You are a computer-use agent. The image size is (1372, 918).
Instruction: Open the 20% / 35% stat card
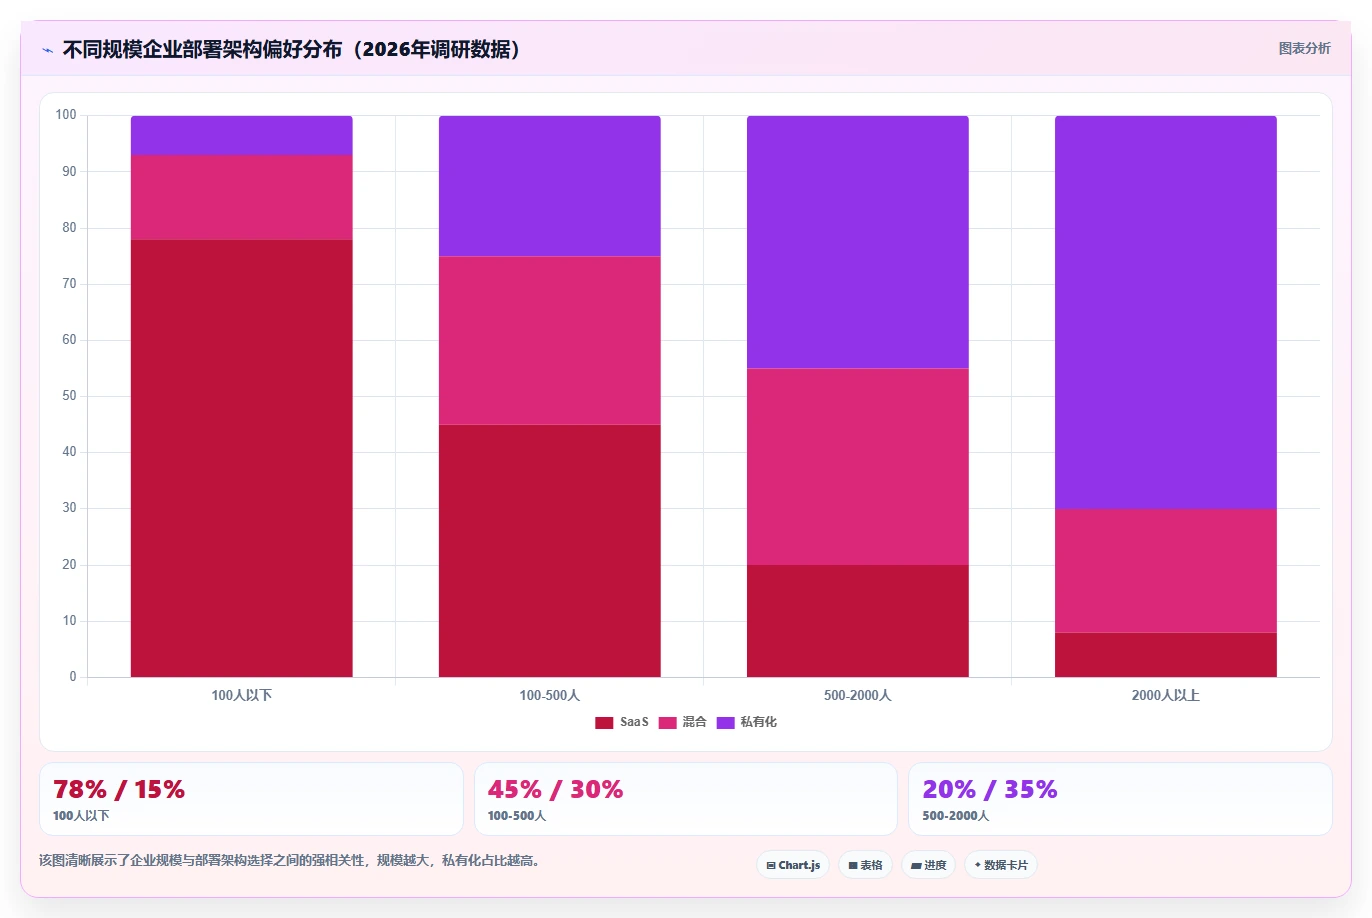(1120, 799)
